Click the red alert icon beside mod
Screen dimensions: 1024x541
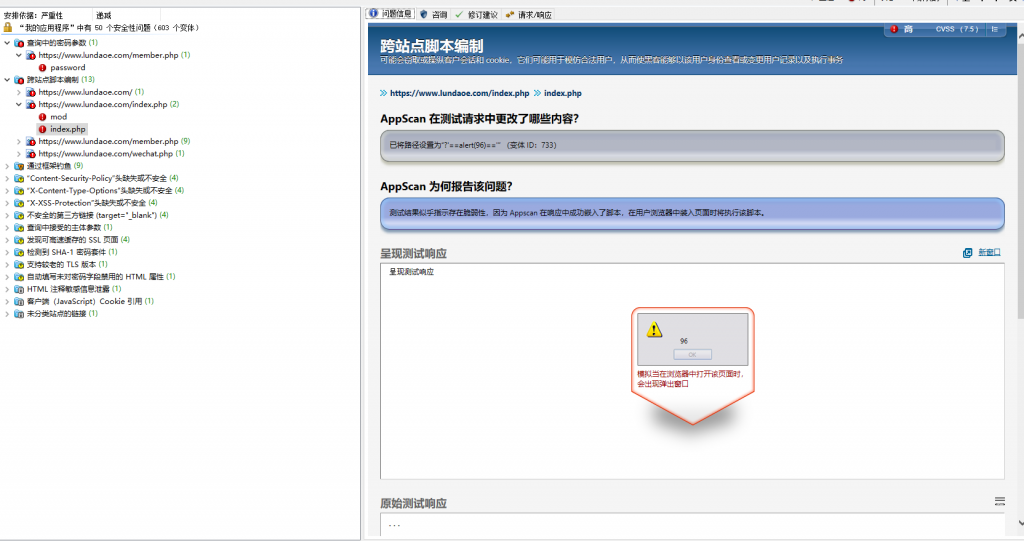(x=42, y=117)
